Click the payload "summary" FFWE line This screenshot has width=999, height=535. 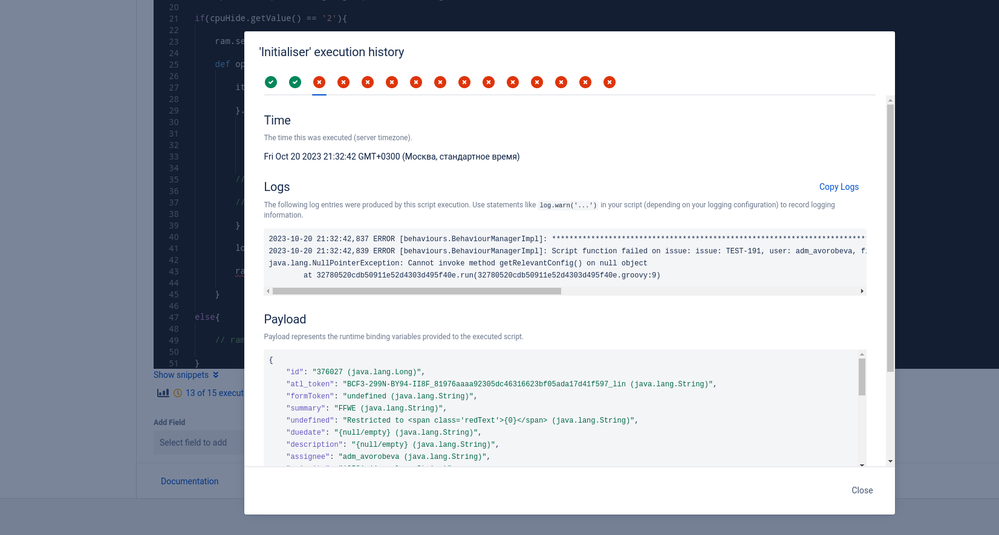(366, 408)
